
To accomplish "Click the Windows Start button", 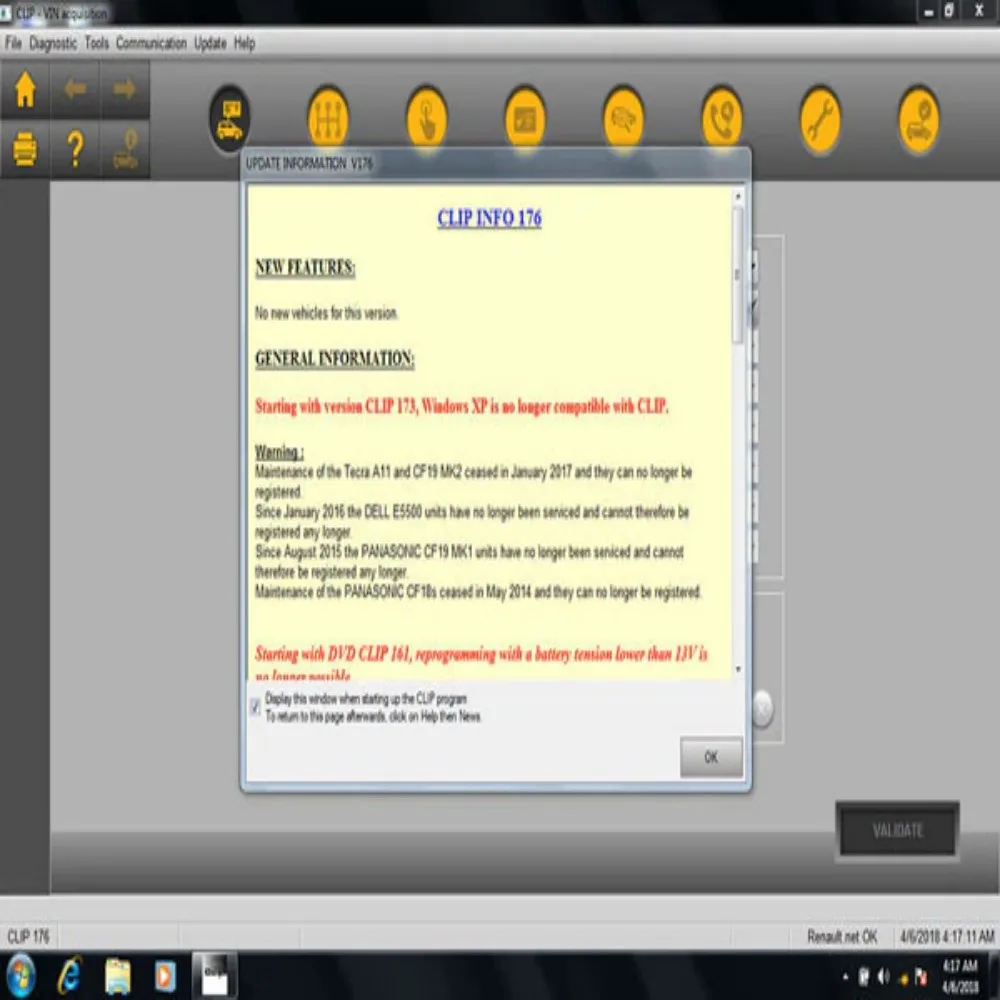I will click(x=20, y=976).
